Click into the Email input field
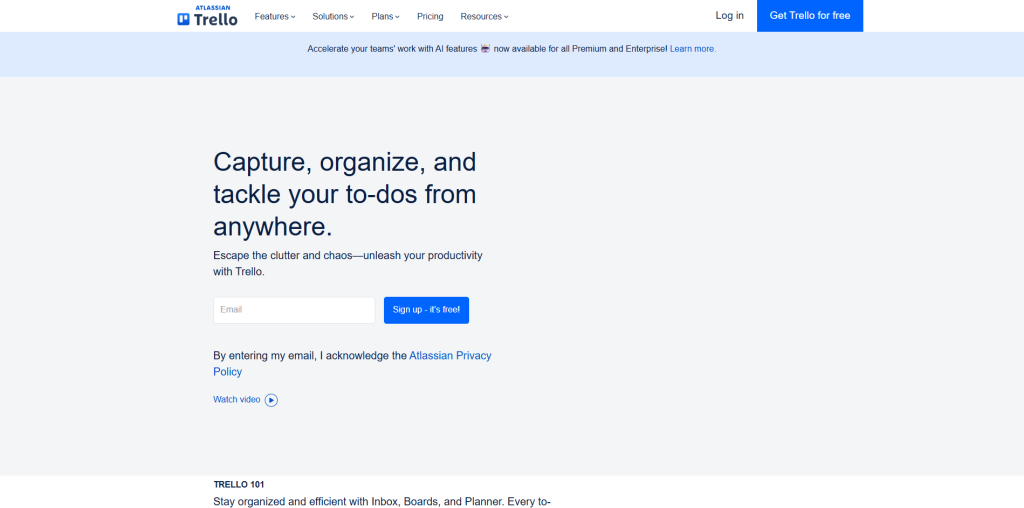This screenshot has height=508, width=1024. click(x=294, y=310)
